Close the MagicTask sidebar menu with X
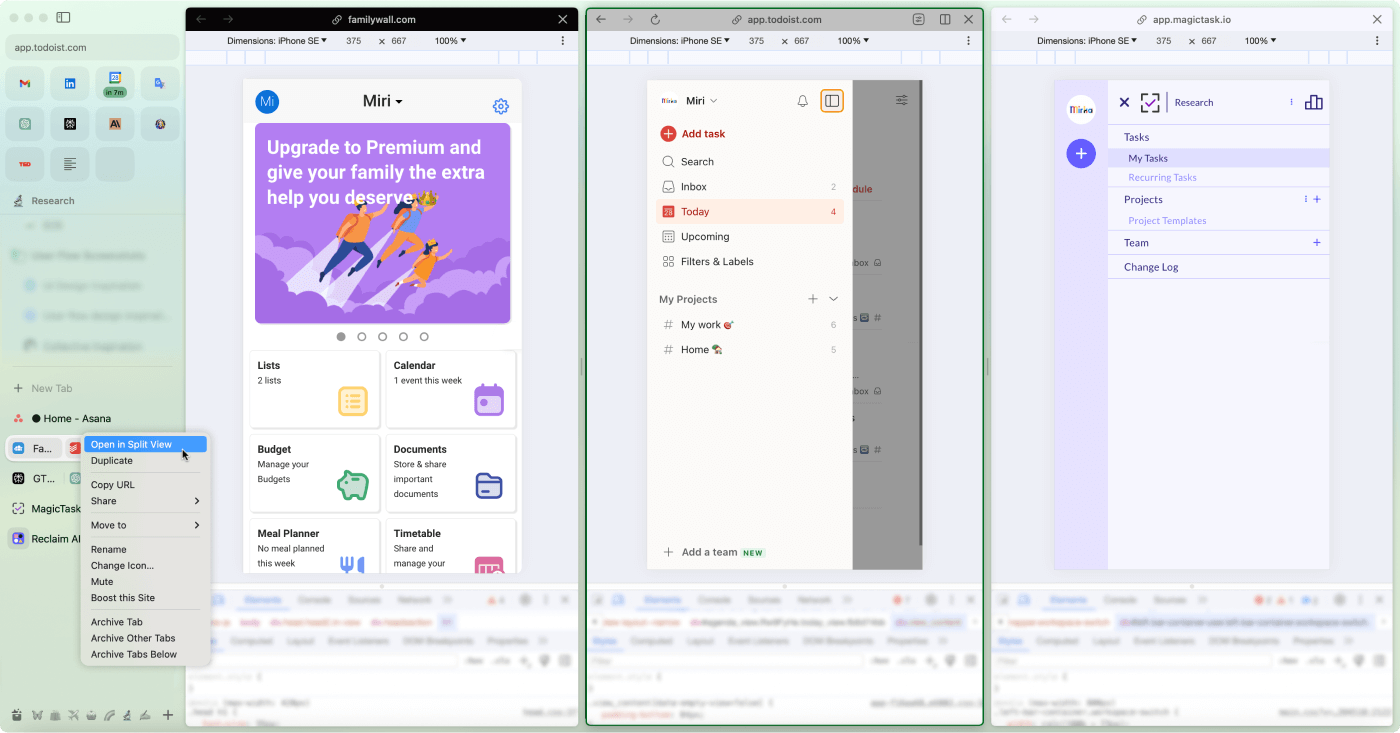This screenshot has width=1400, height=733. [x=1124, y=102]
